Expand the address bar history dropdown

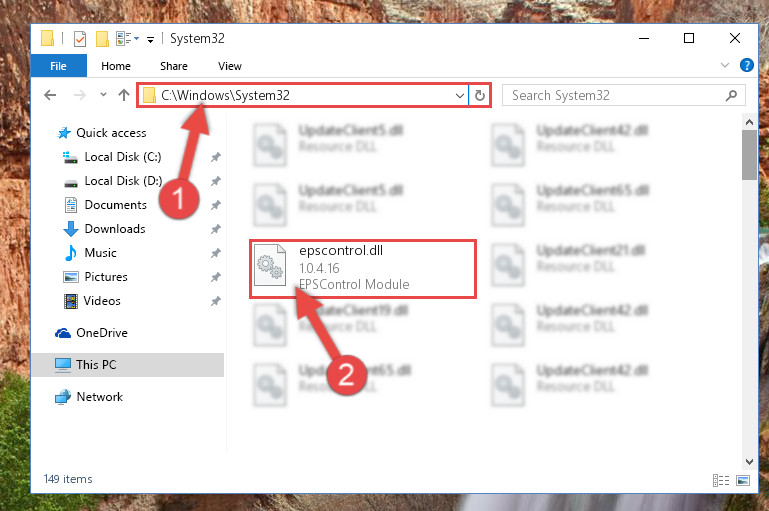(x=460, y=95)
